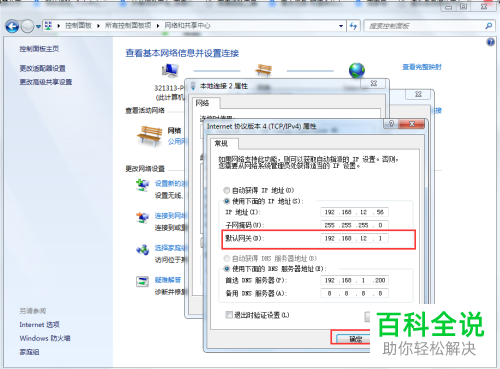Click the help button in TCP/IPv4 title bar
The height and width of the screenshot is (369, 500).
click(x=391, y=124)
